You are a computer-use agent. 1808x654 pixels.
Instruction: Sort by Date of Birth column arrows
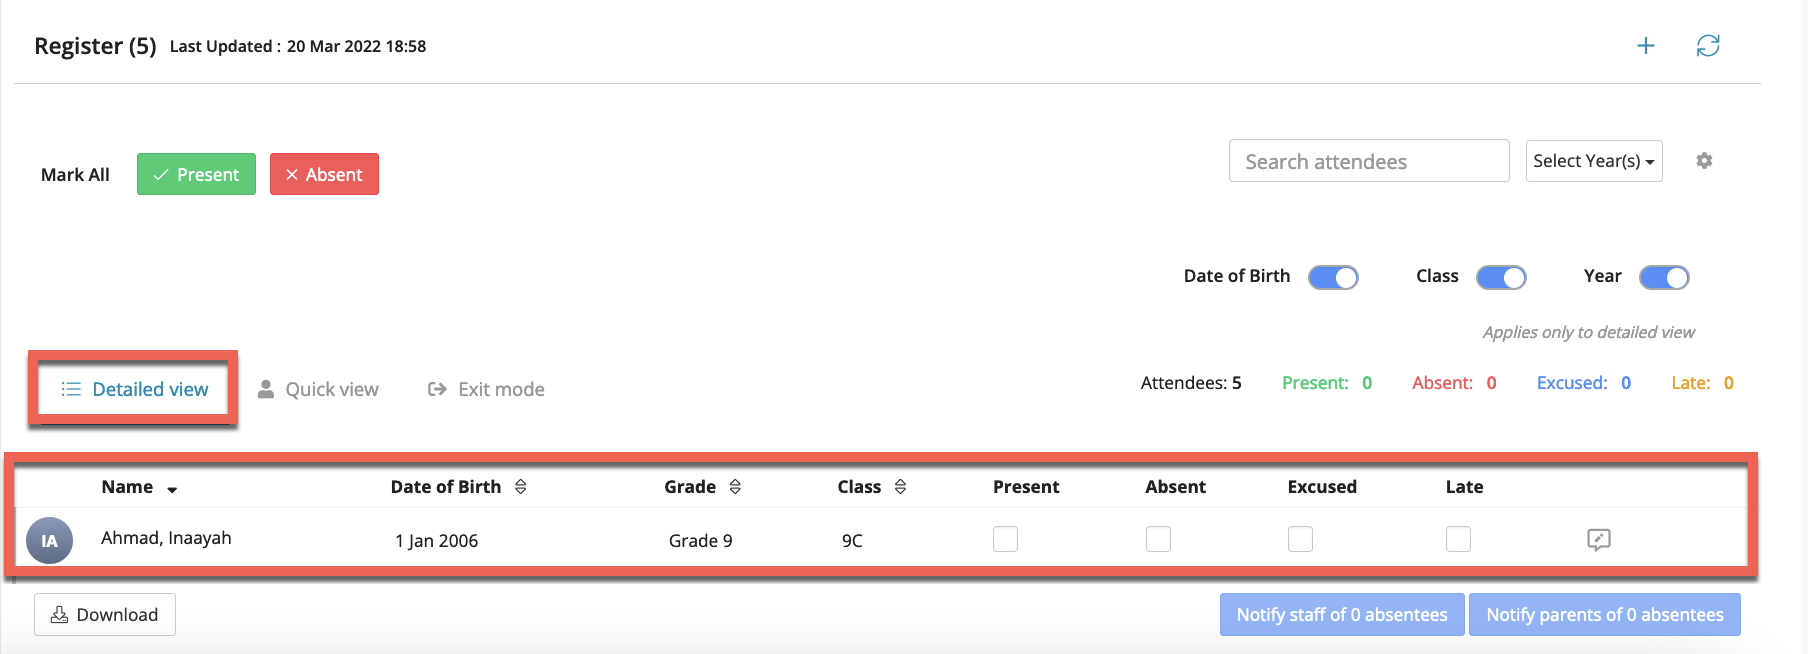tap(520, 487)
